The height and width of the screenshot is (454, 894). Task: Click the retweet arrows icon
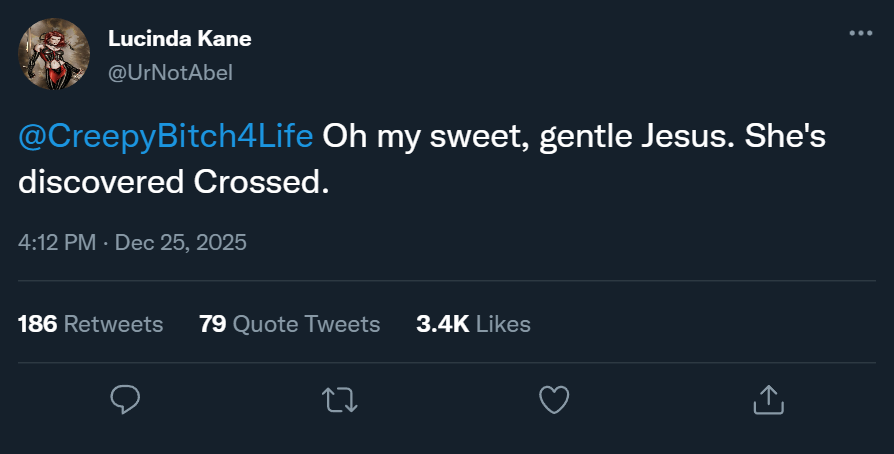click(340, 400)
